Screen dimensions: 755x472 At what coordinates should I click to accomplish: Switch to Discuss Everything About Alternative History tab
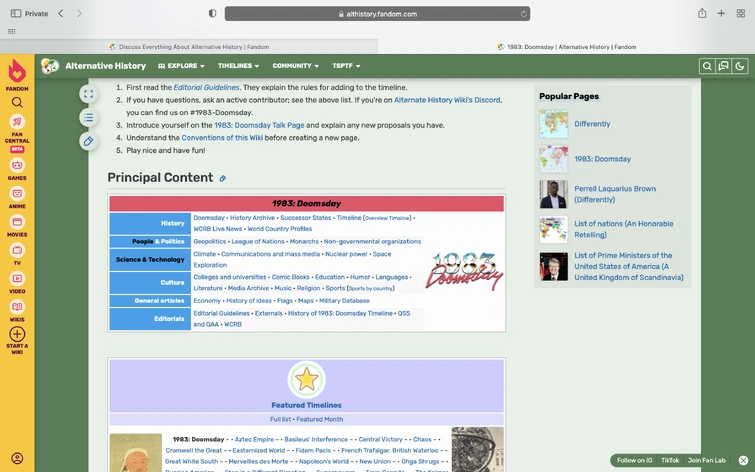[x=189, y=47]
